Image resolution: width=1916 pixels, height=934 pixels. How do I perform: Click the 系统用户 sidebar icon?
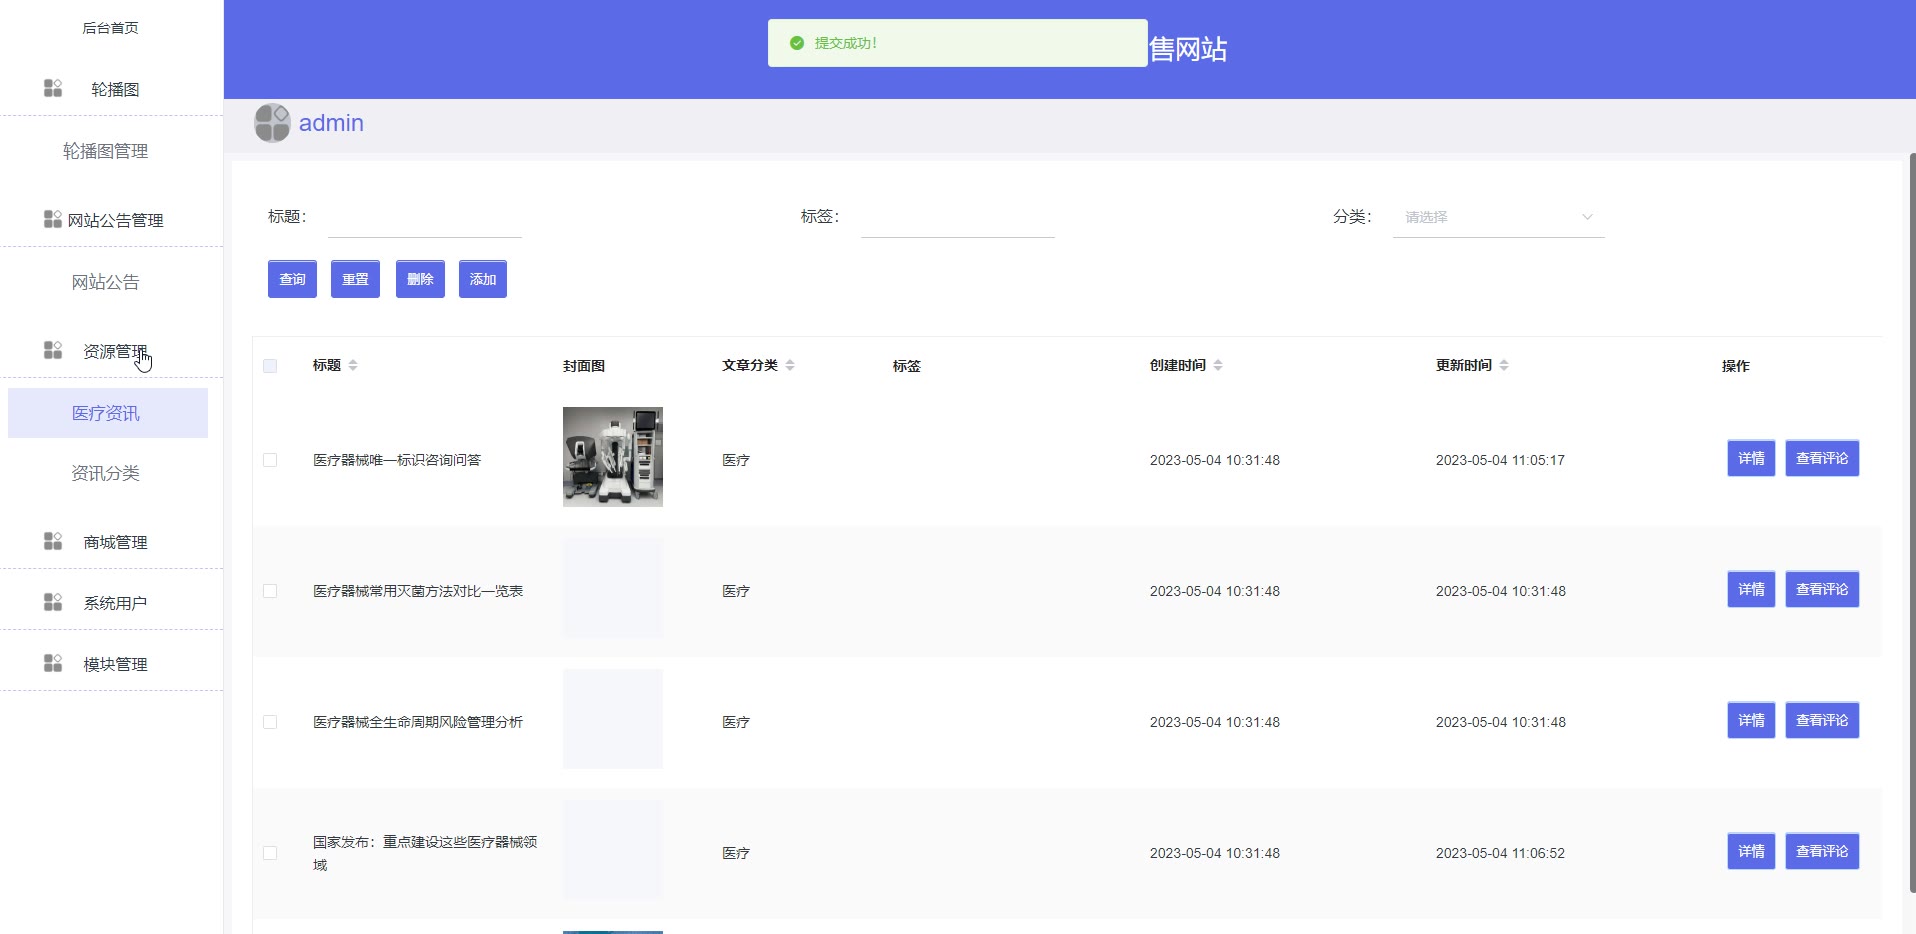(53, 602)
